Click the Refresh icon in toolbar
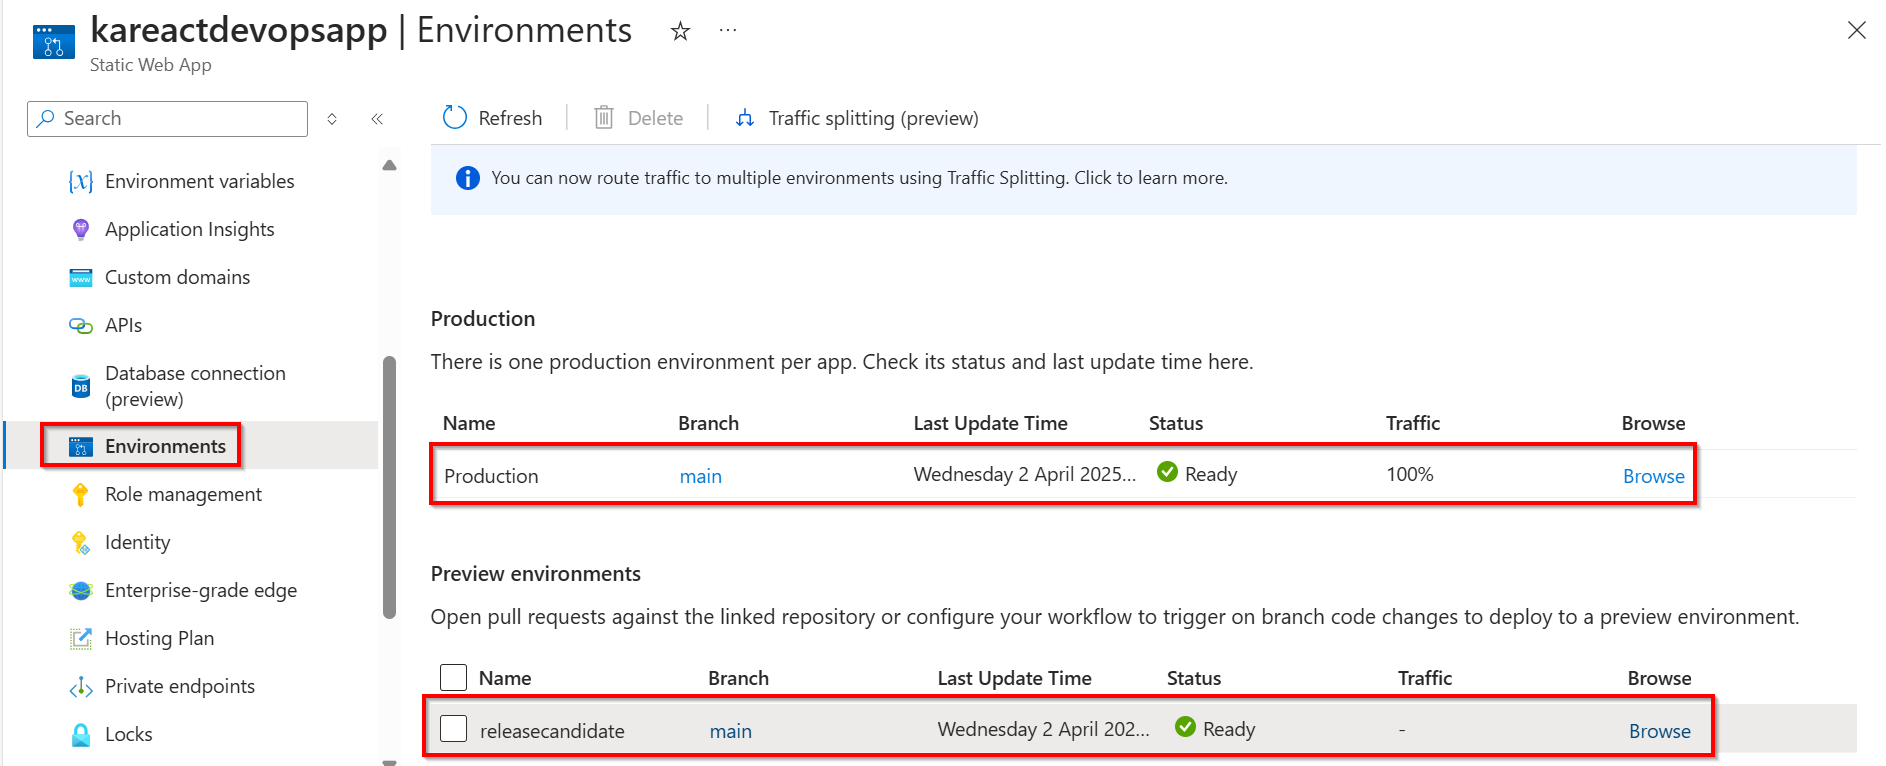This screenshot has height=766, width=1886. (x=455, y=118)
